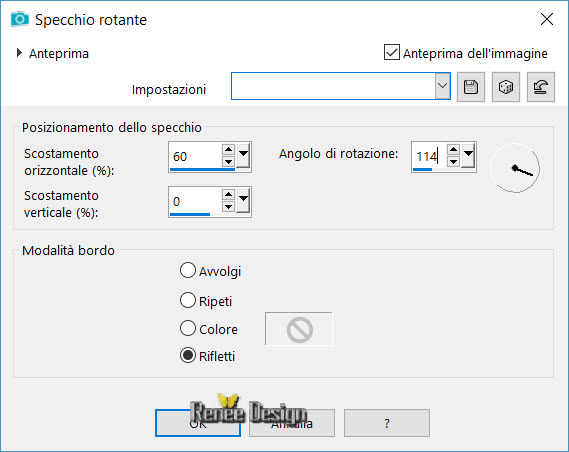This screenshot has width=569, height=452.
Task: Decrease vertical offset with down arrow
Action: tap(228, 206)
